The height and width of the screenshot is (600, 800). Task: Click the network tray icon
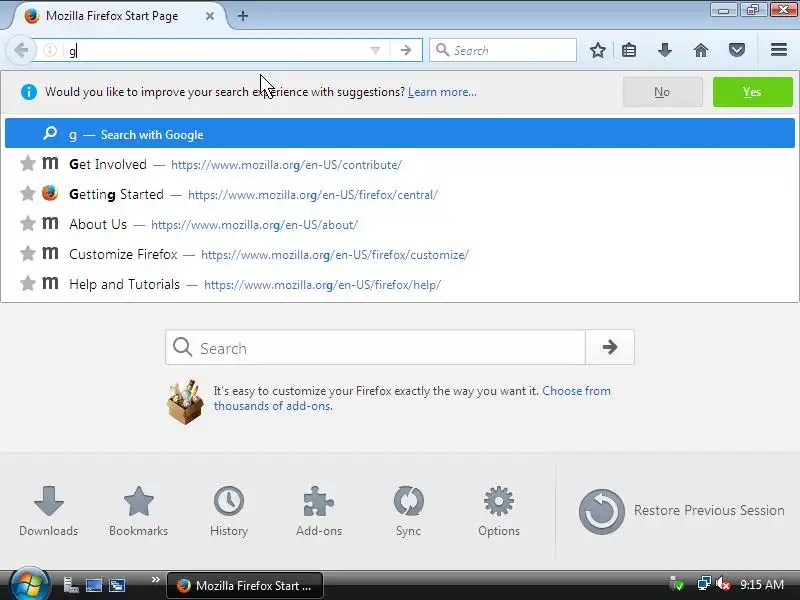click(x=704, y=584)
